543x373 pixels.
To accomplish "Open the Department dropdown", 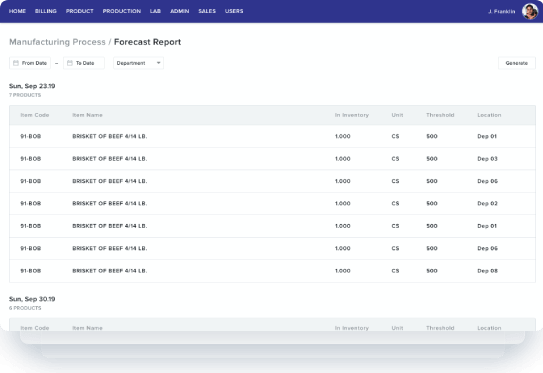I will [138, 63].
